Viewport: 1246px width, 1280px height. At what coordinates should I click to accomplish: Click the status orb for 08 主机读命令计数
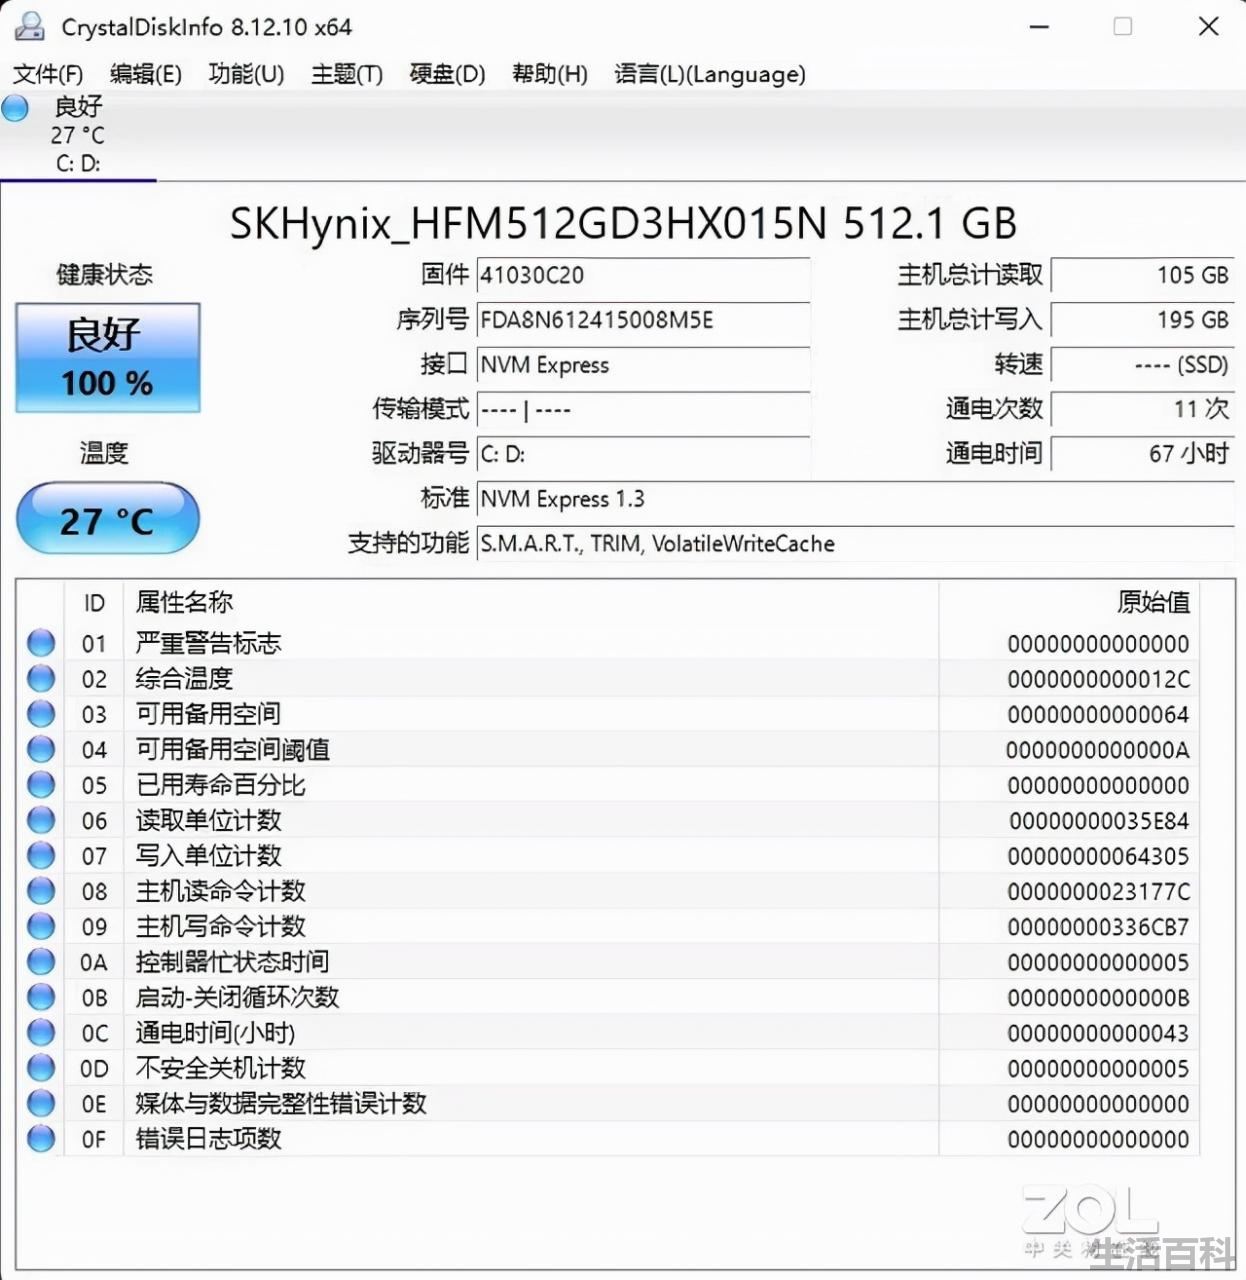tap(41, 891)
